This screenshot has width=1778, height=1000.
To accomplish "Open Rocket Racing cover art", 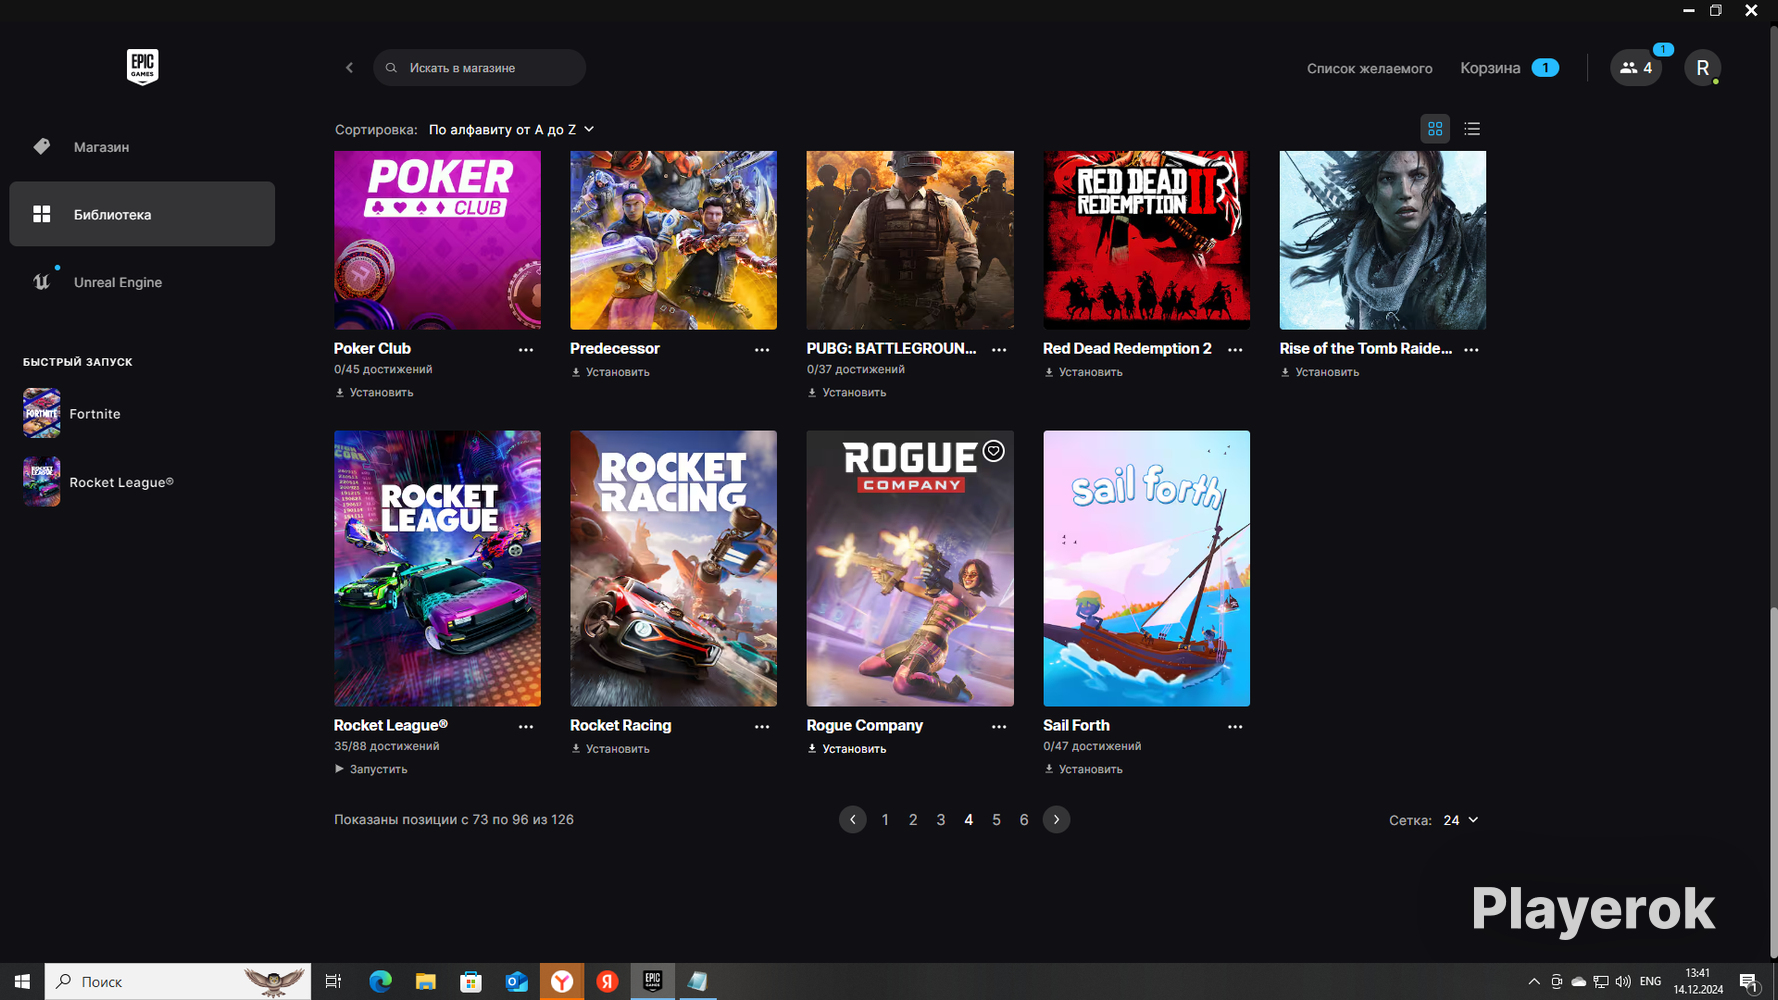I will point(673,568).
